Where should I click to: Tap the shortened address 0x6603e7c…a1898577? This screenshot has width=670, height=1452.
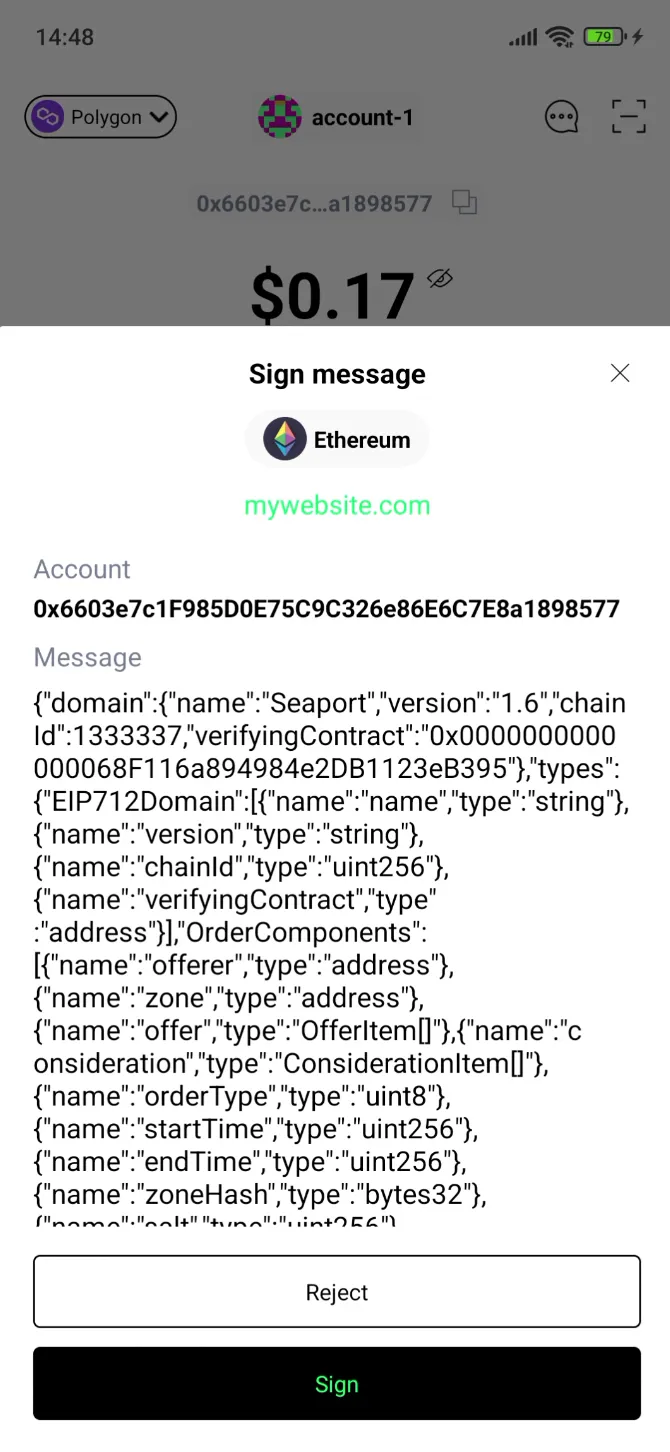pos(314,203)
